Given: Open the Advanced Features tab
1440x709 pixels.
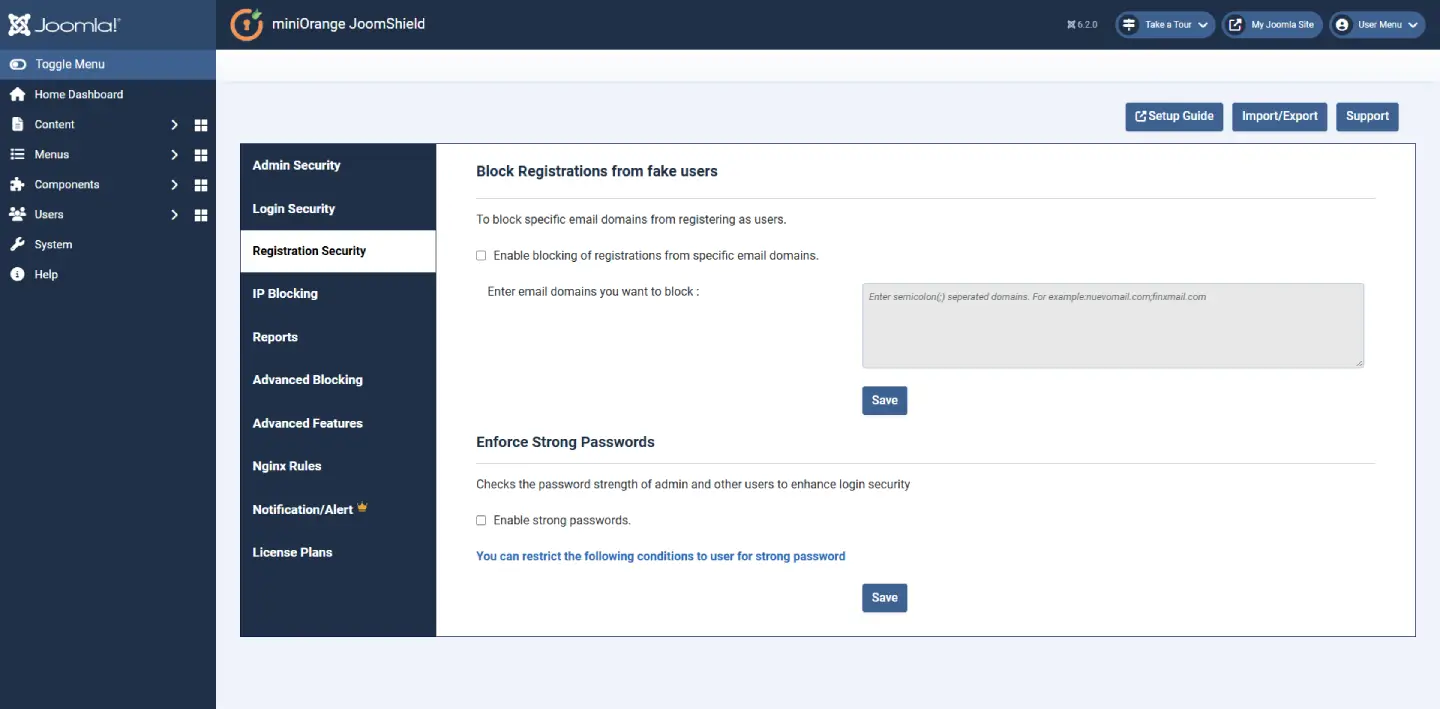Looking at the screenshot, I should [x=338, y=423].
